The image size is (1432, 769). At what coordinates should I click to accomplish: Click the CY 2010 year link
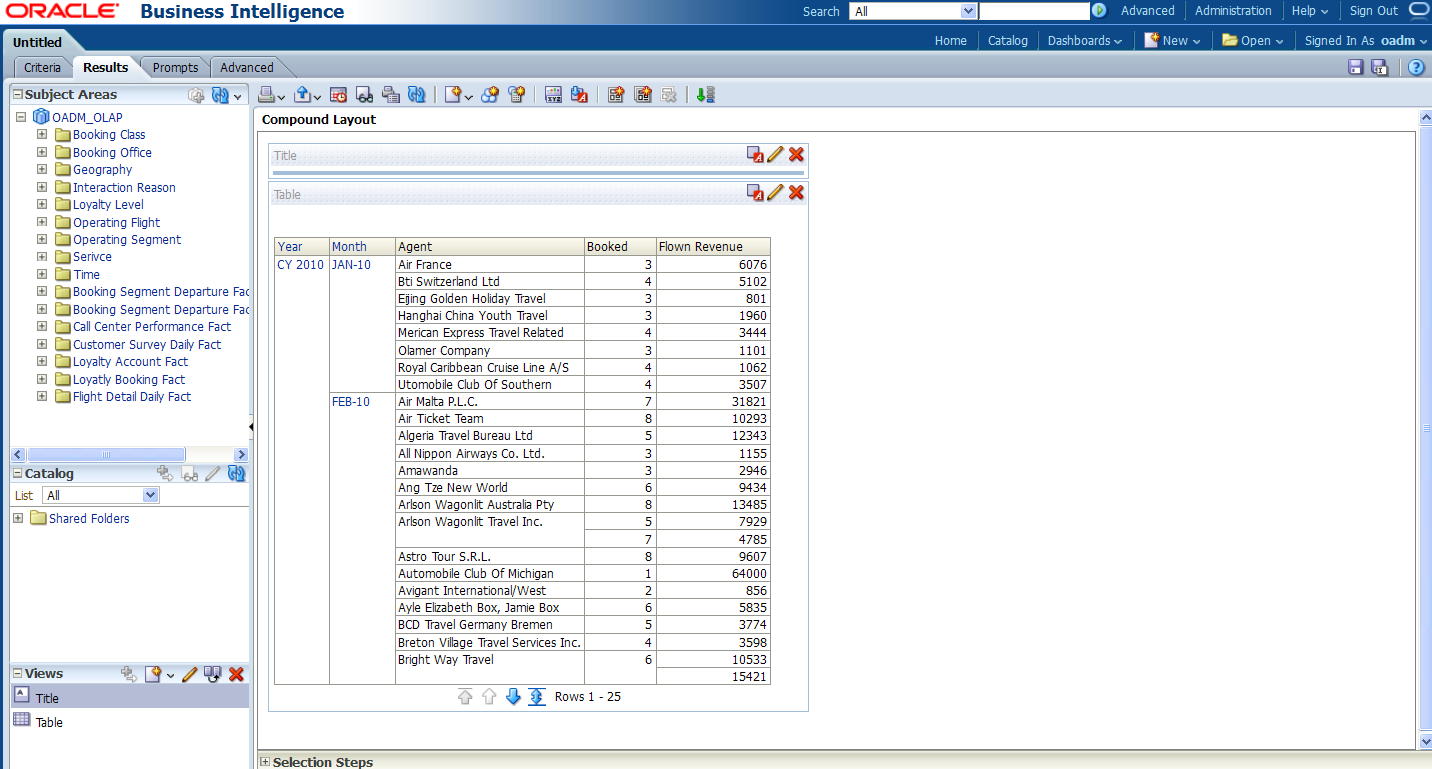(x=300, y=265)
